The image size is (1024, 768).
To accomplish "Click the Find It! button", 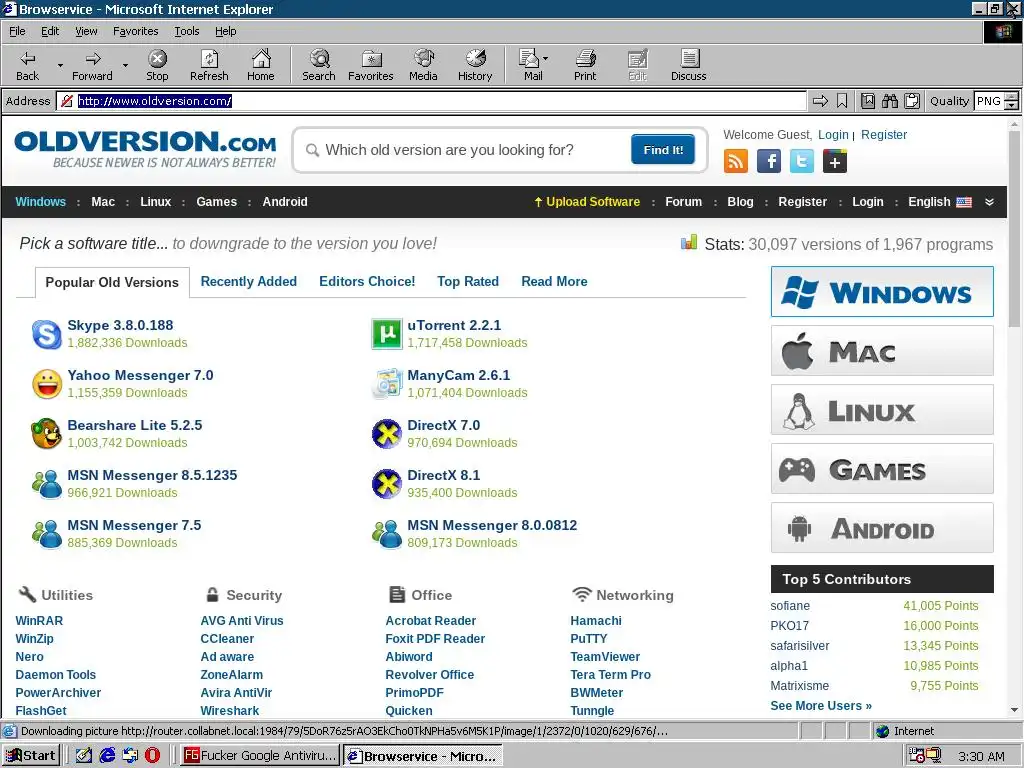I will tap(663, 150).
